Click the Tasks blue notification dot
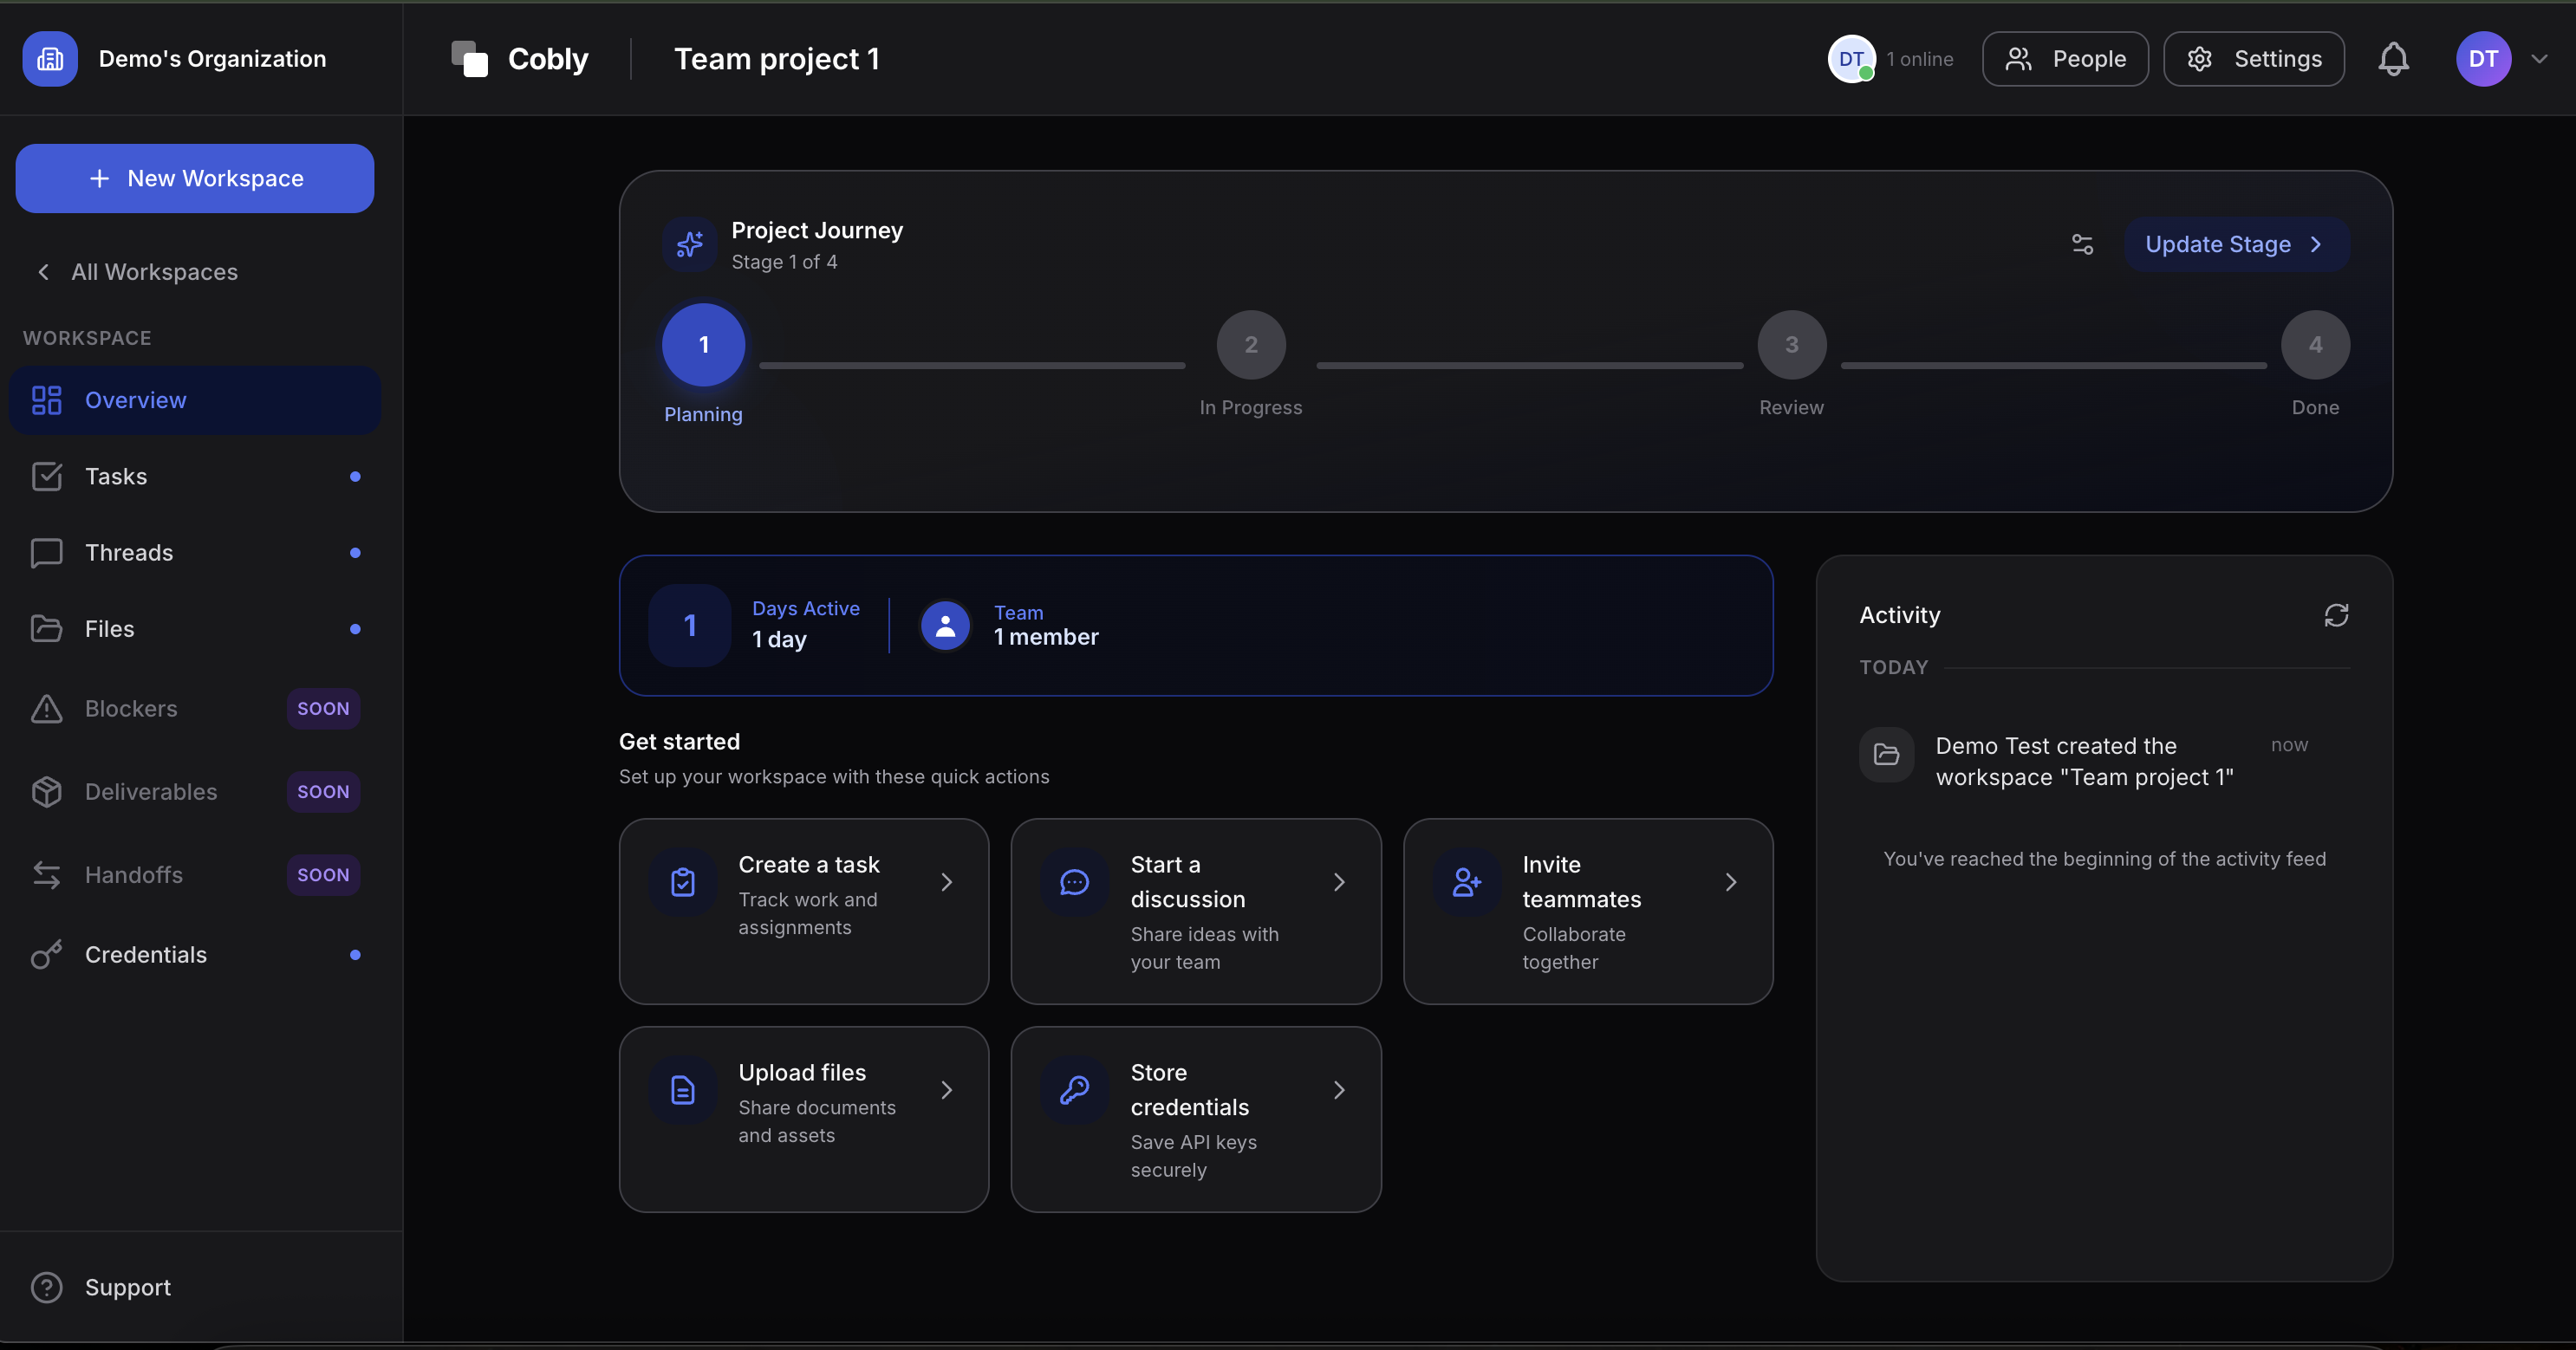This screenshot has width=2576, height=1350. point(355,476)
